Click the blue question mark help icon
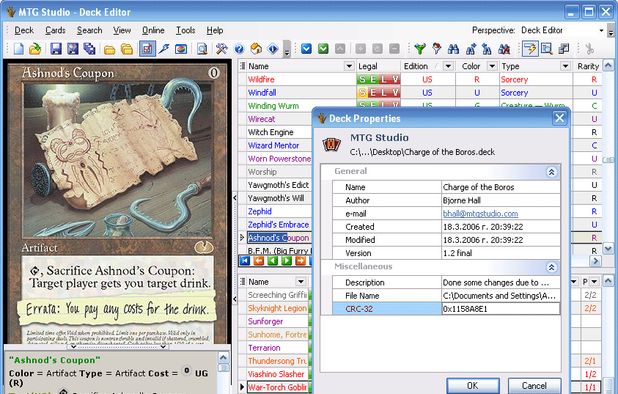The width and height of the screenshot is (618, 394). click(x=239, y=49)
